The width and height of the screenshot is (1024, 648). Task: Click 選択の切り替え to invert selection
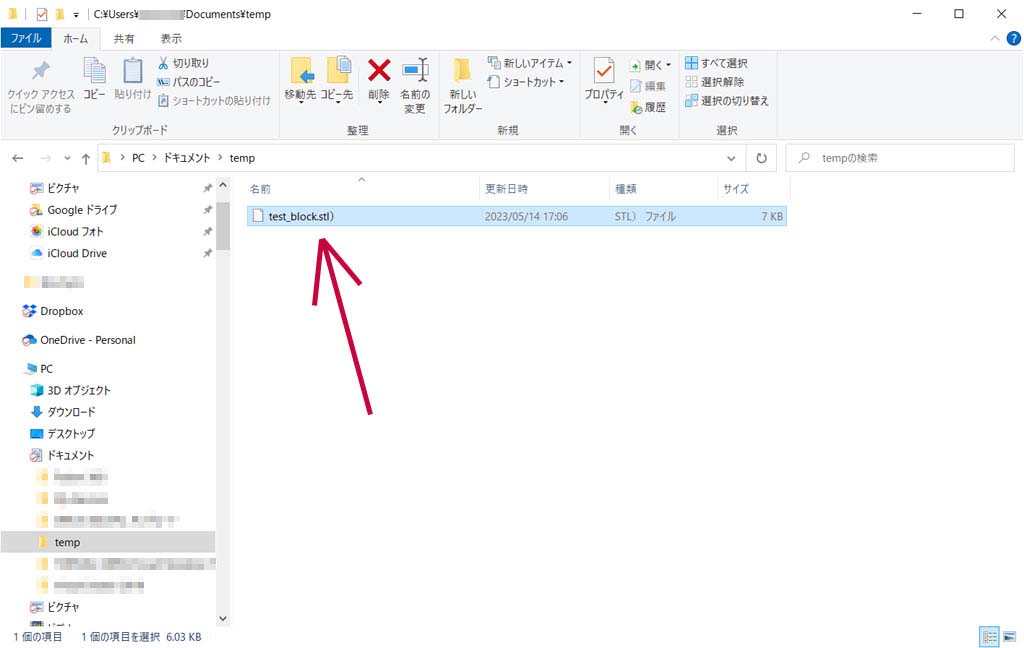coord(727,101)
